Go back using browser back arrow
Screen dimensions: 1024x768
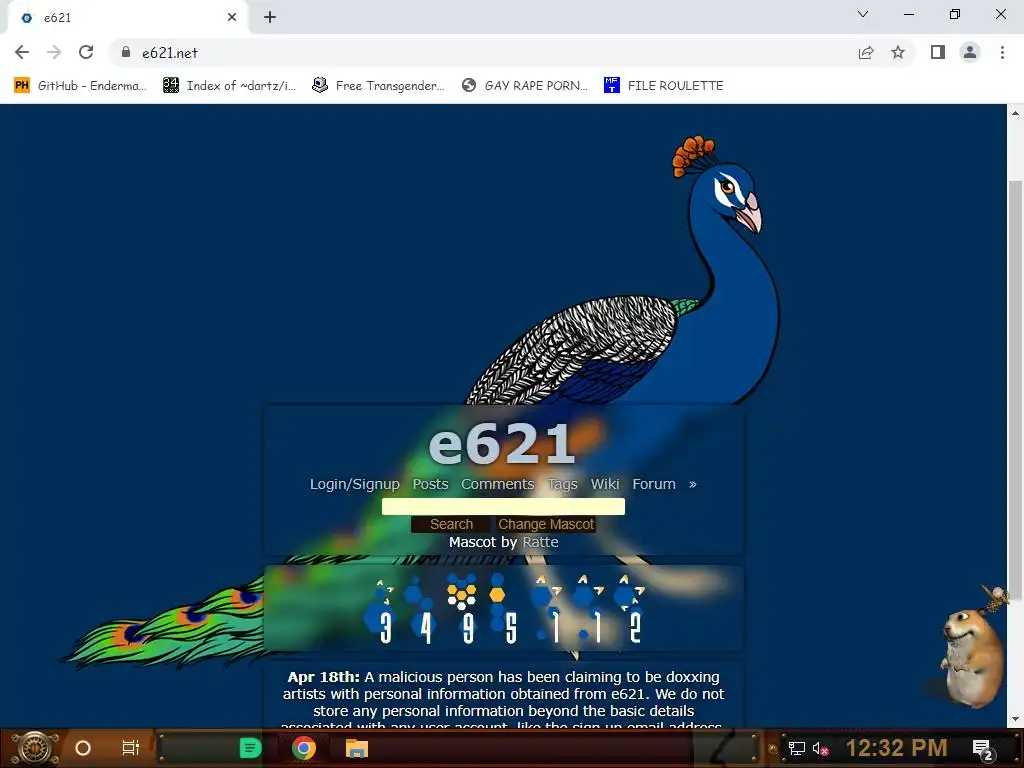point(22,52)
